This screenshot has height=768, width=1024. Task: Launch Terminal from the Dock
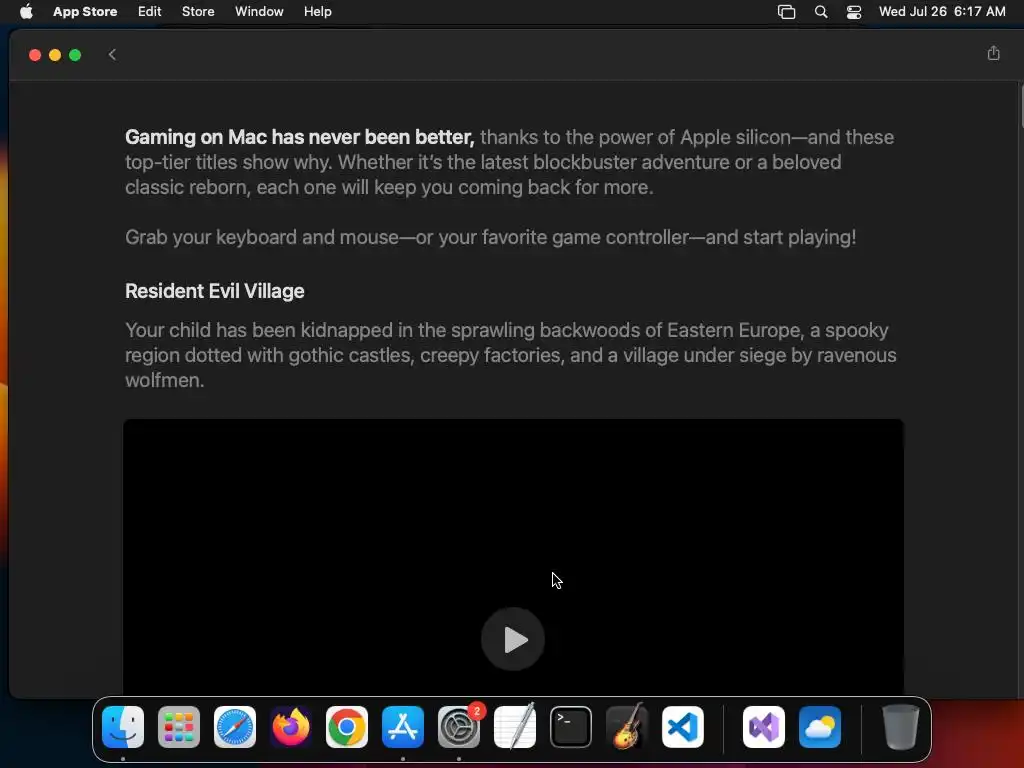tap(571, 727)
